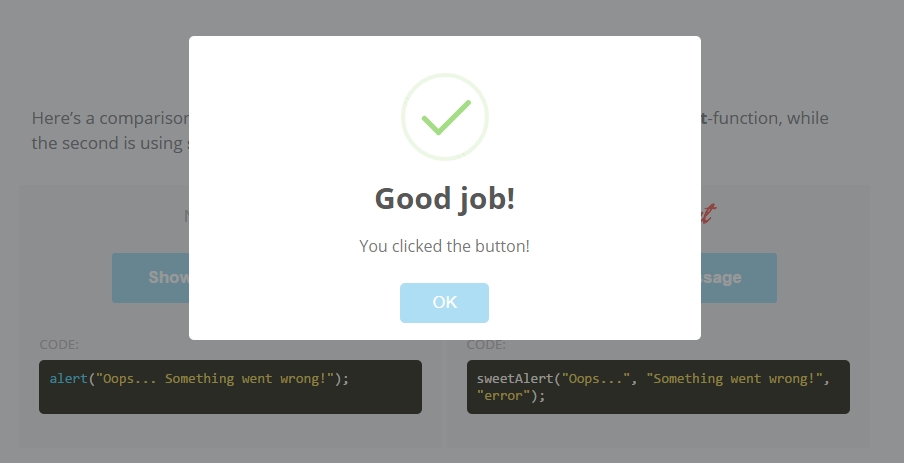Click the "You clicked the button!" message
Screen dimensions: 904x463
[444, 246]
